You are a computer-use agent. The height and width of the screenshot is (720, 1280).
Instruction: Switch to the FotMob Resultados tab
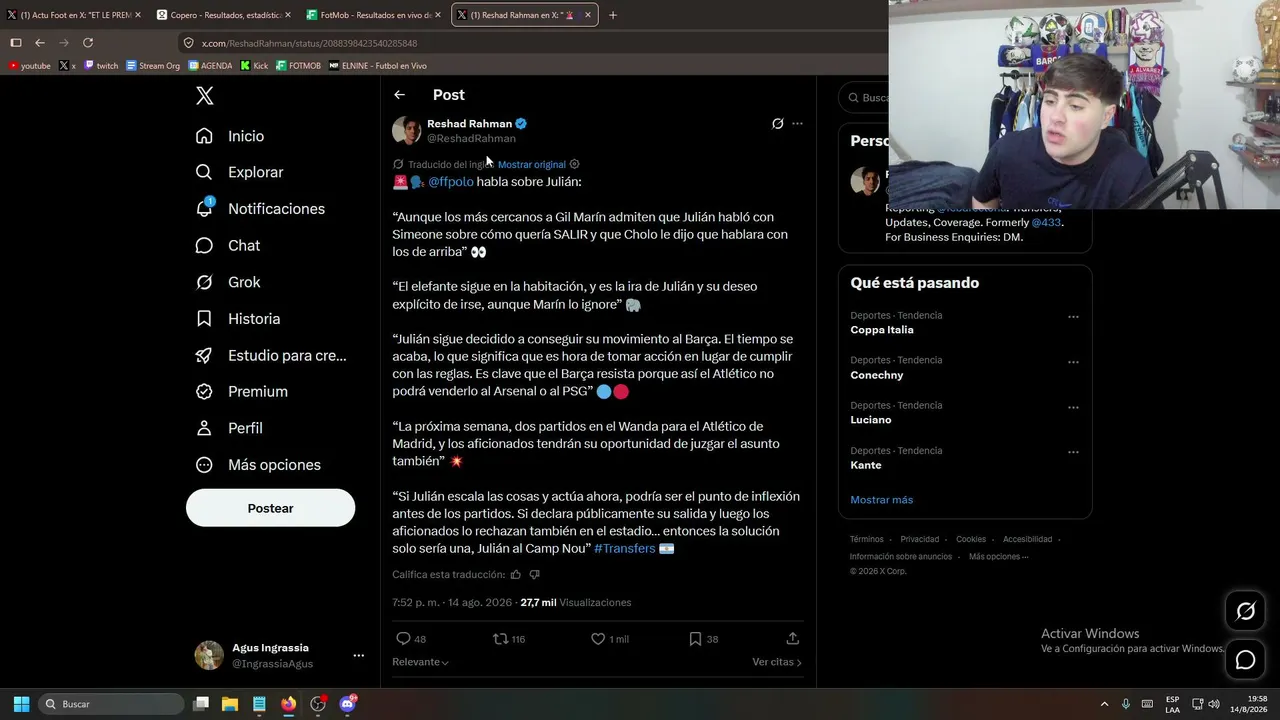pyautogui.click(x=374, y=15)
